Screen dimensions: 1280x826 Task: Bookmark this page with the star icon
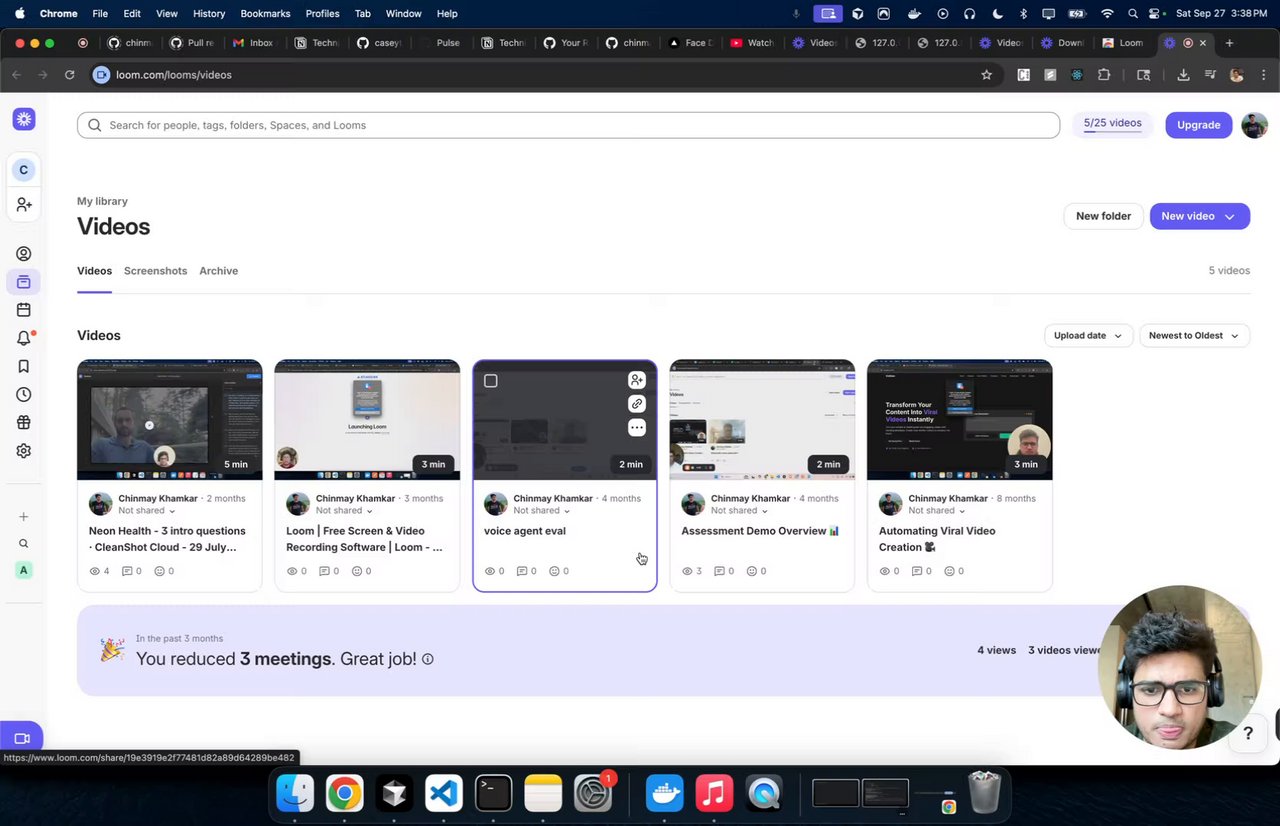[987, 75]
